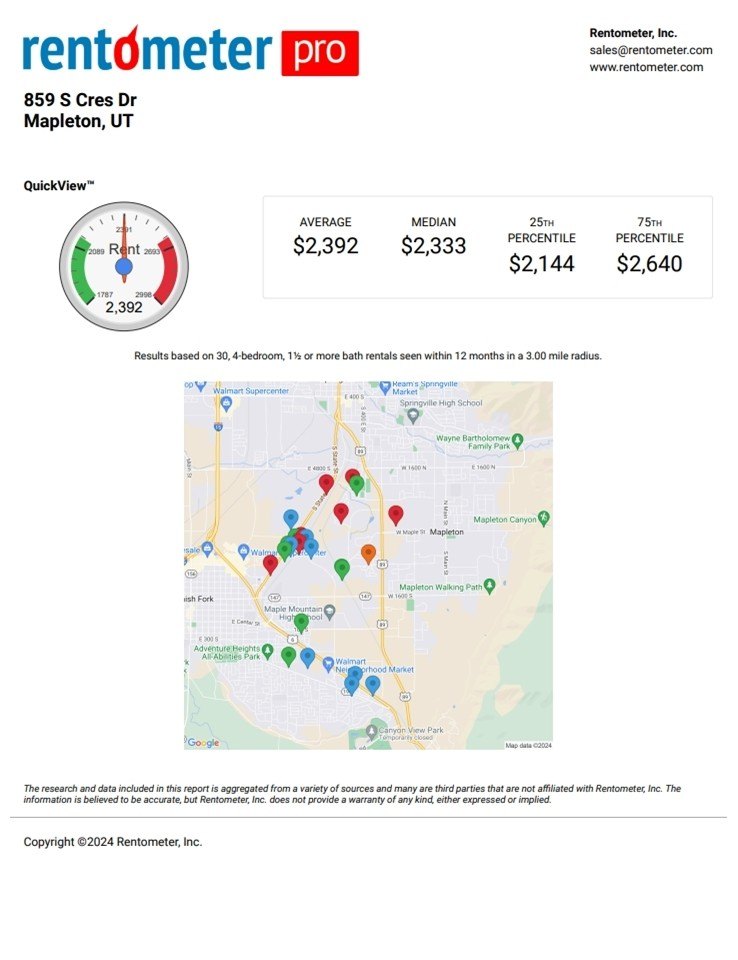
Task: Visit the www.rentometer.com link
Action: pos(646,67)
